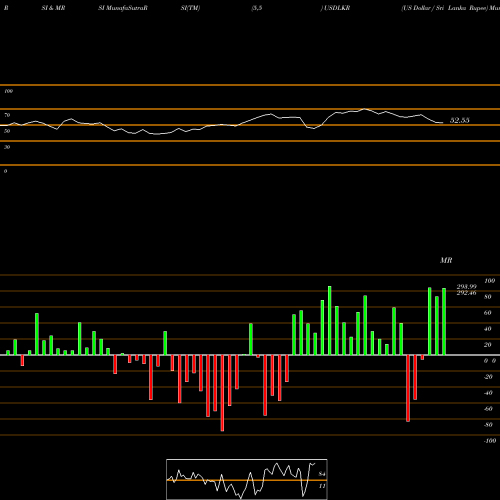
Task: Click the MR axis label -100
Action: (490, 441)
